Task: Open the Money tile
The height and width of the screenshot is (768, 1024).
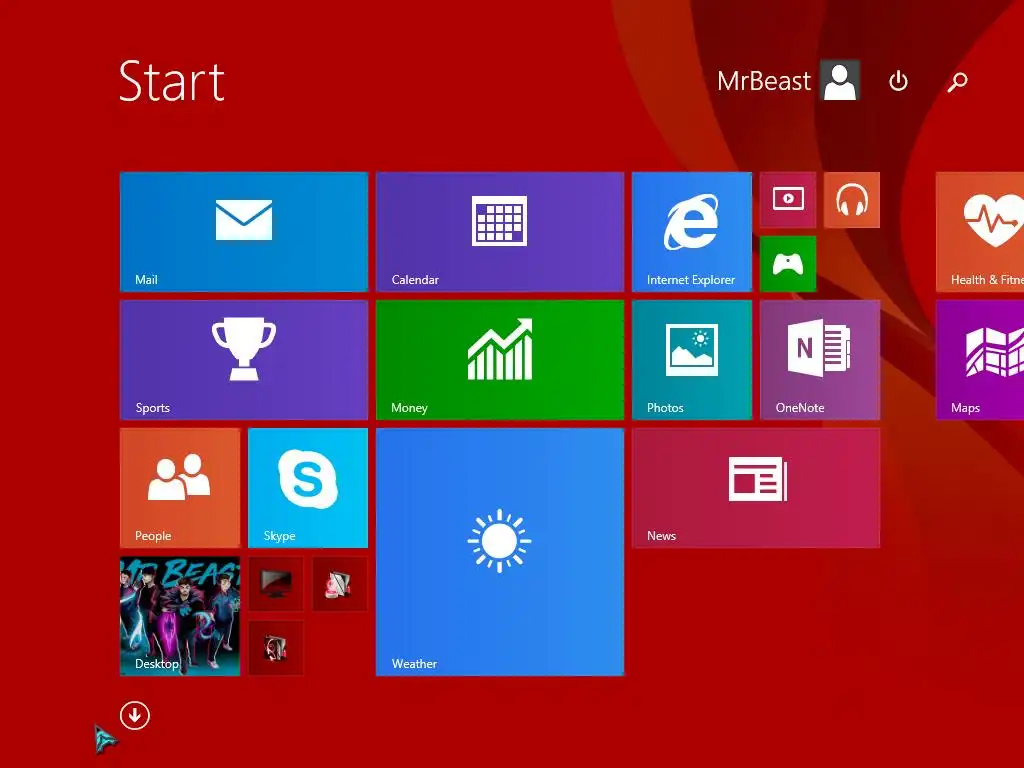Action: coord(500,360)
